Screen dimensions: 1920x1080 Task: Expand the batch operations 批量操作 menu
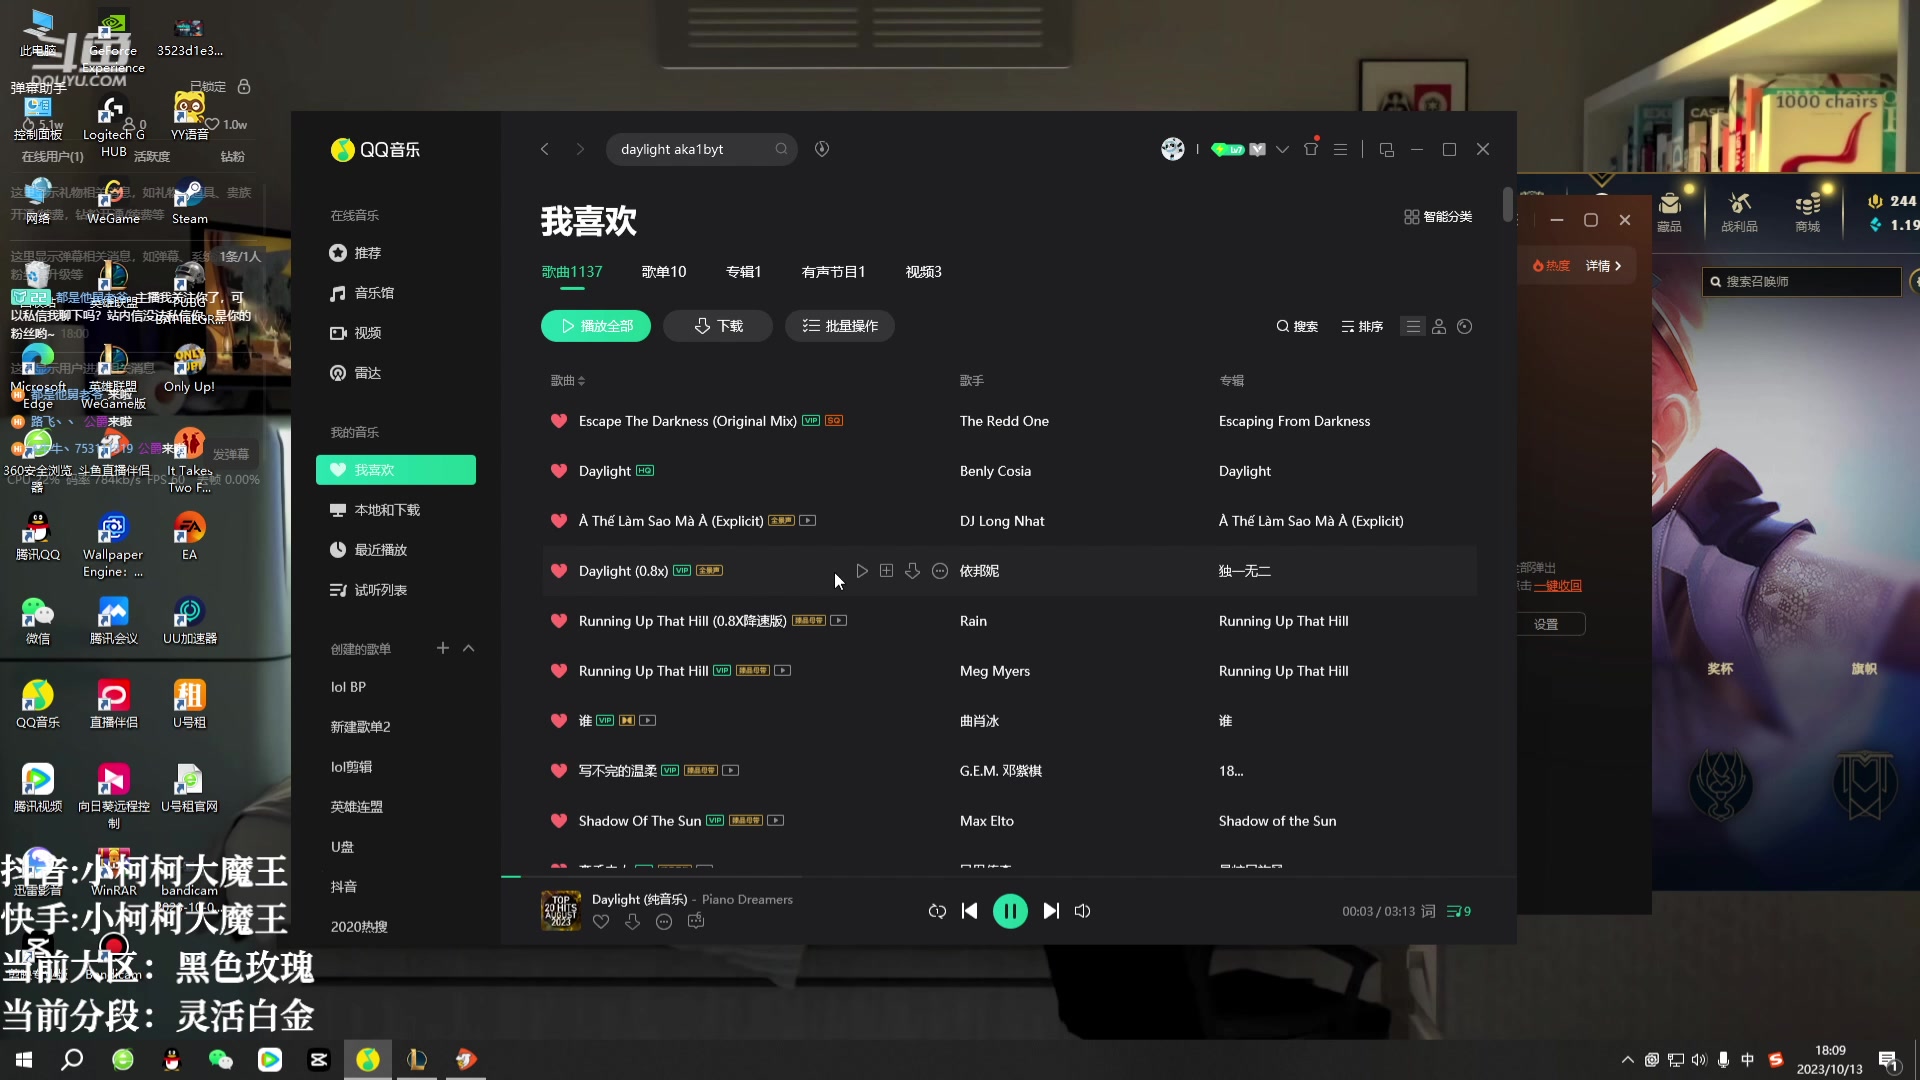coord(840,326)
